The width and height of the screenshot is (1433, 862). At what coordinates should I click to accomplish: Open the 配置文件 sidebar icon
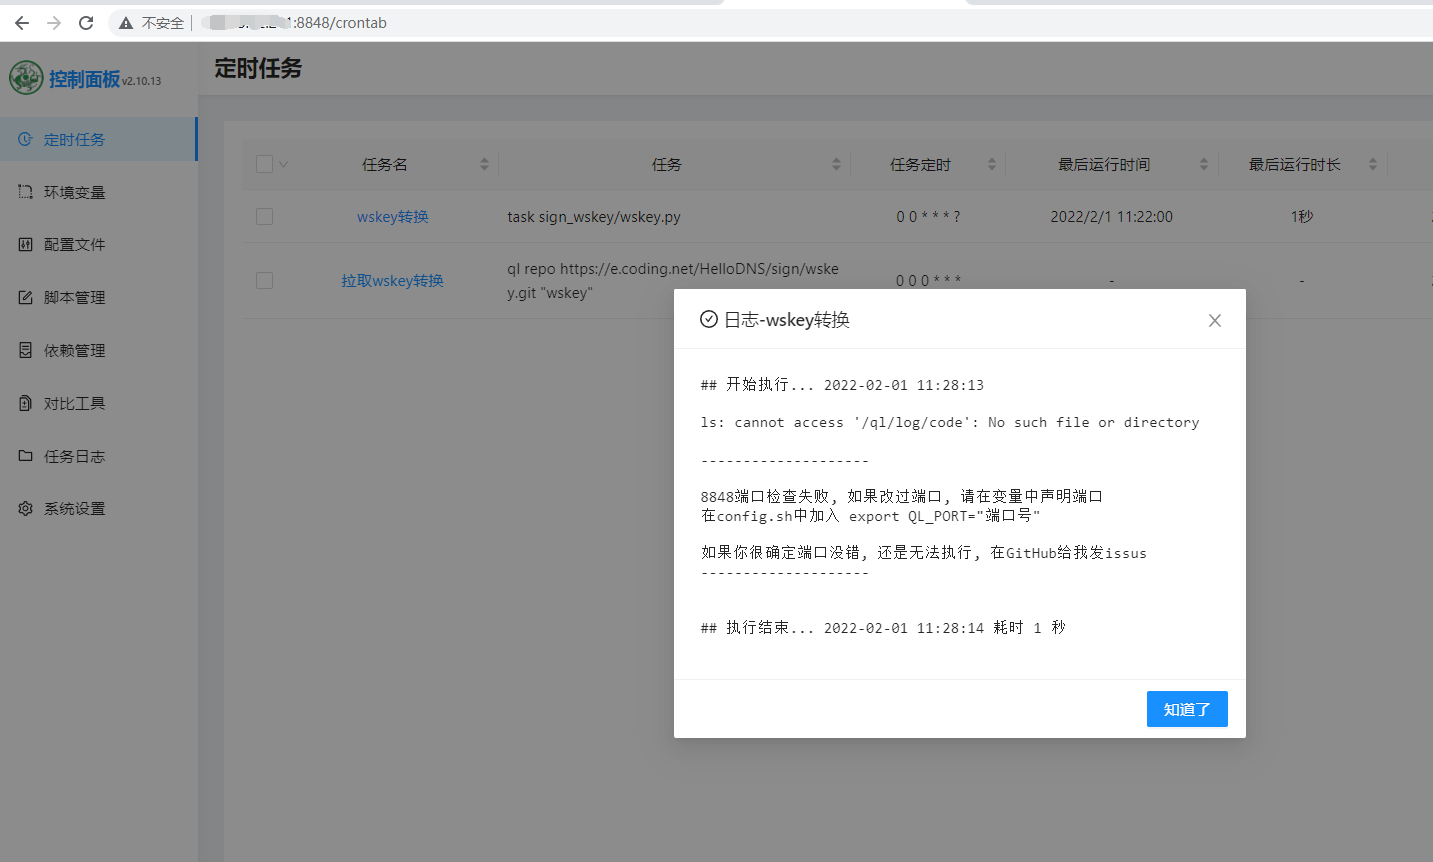25,244
